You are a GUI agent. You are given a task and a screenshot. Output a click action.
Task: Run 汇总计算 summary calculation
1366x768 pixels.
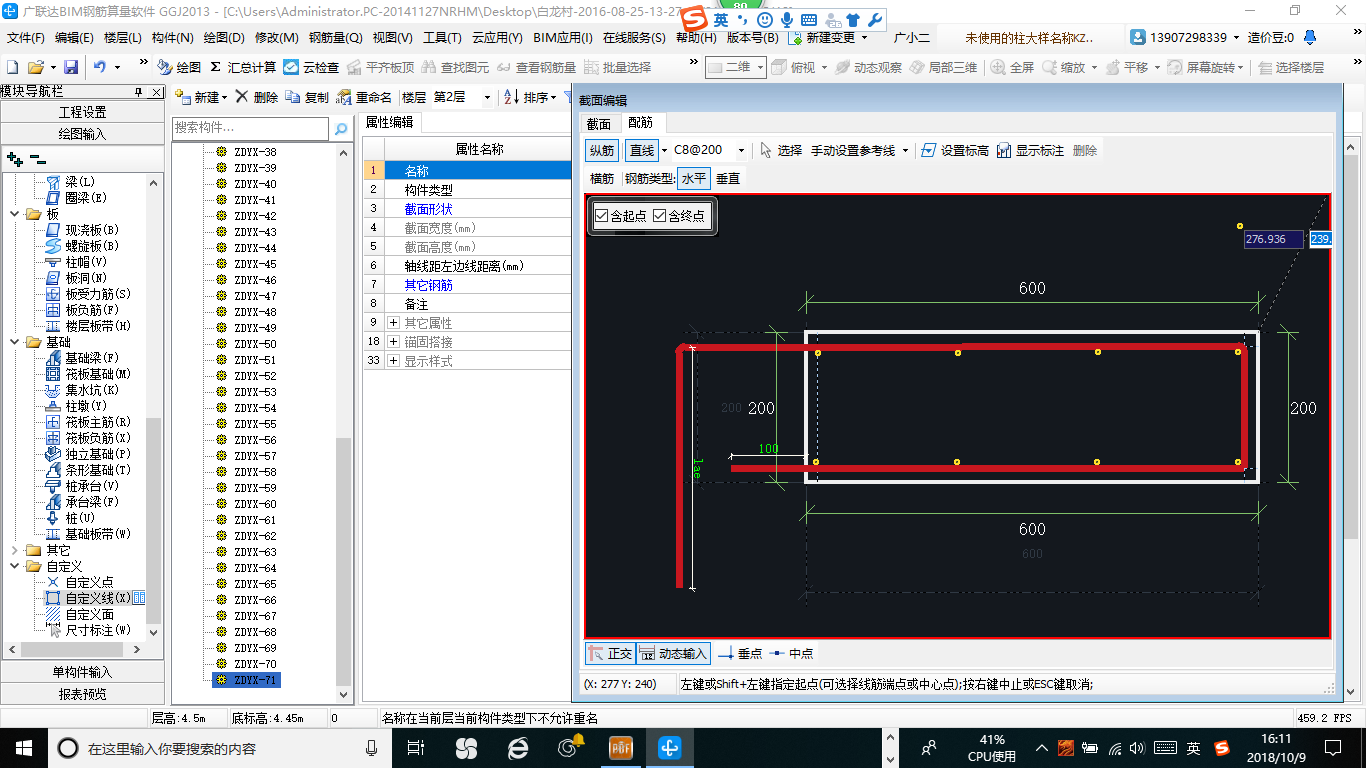point(243,67)
